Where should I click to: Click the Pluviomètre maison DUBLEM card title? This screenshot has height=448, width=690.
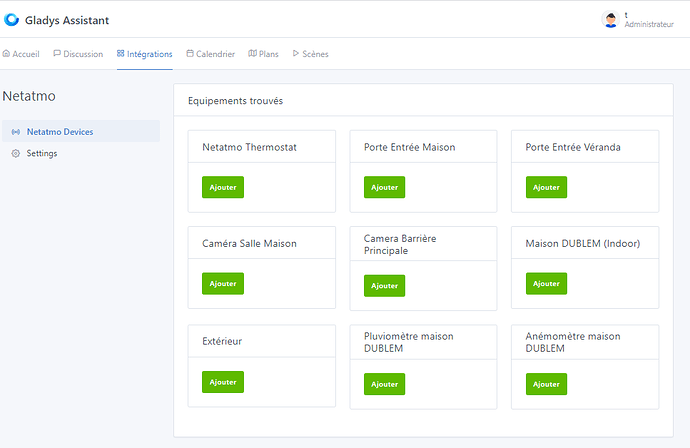pyautogui.click(x=408, y=342)
